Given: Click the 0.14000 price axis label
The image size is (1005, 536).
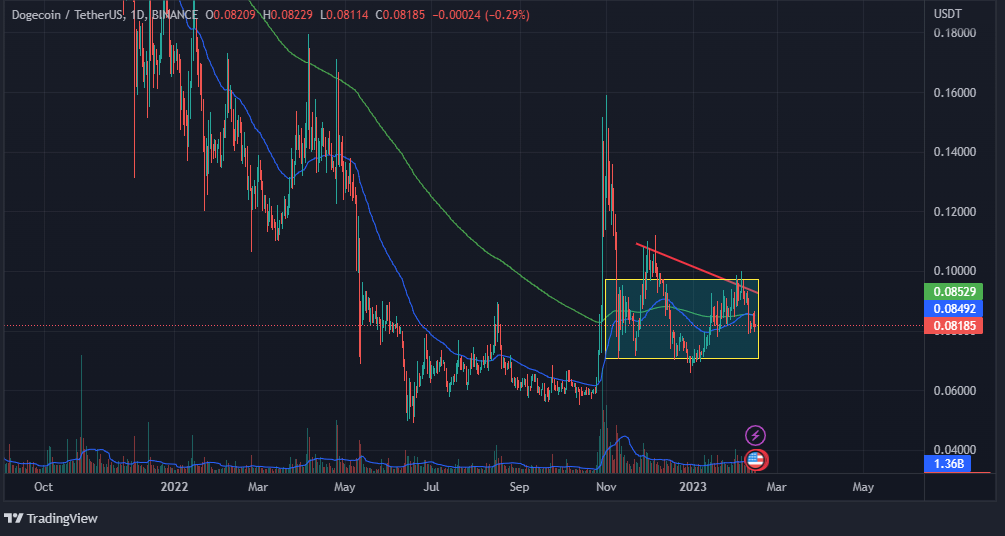Looking at the screenshot, I should pyautogui.click(x=955, y=153).
